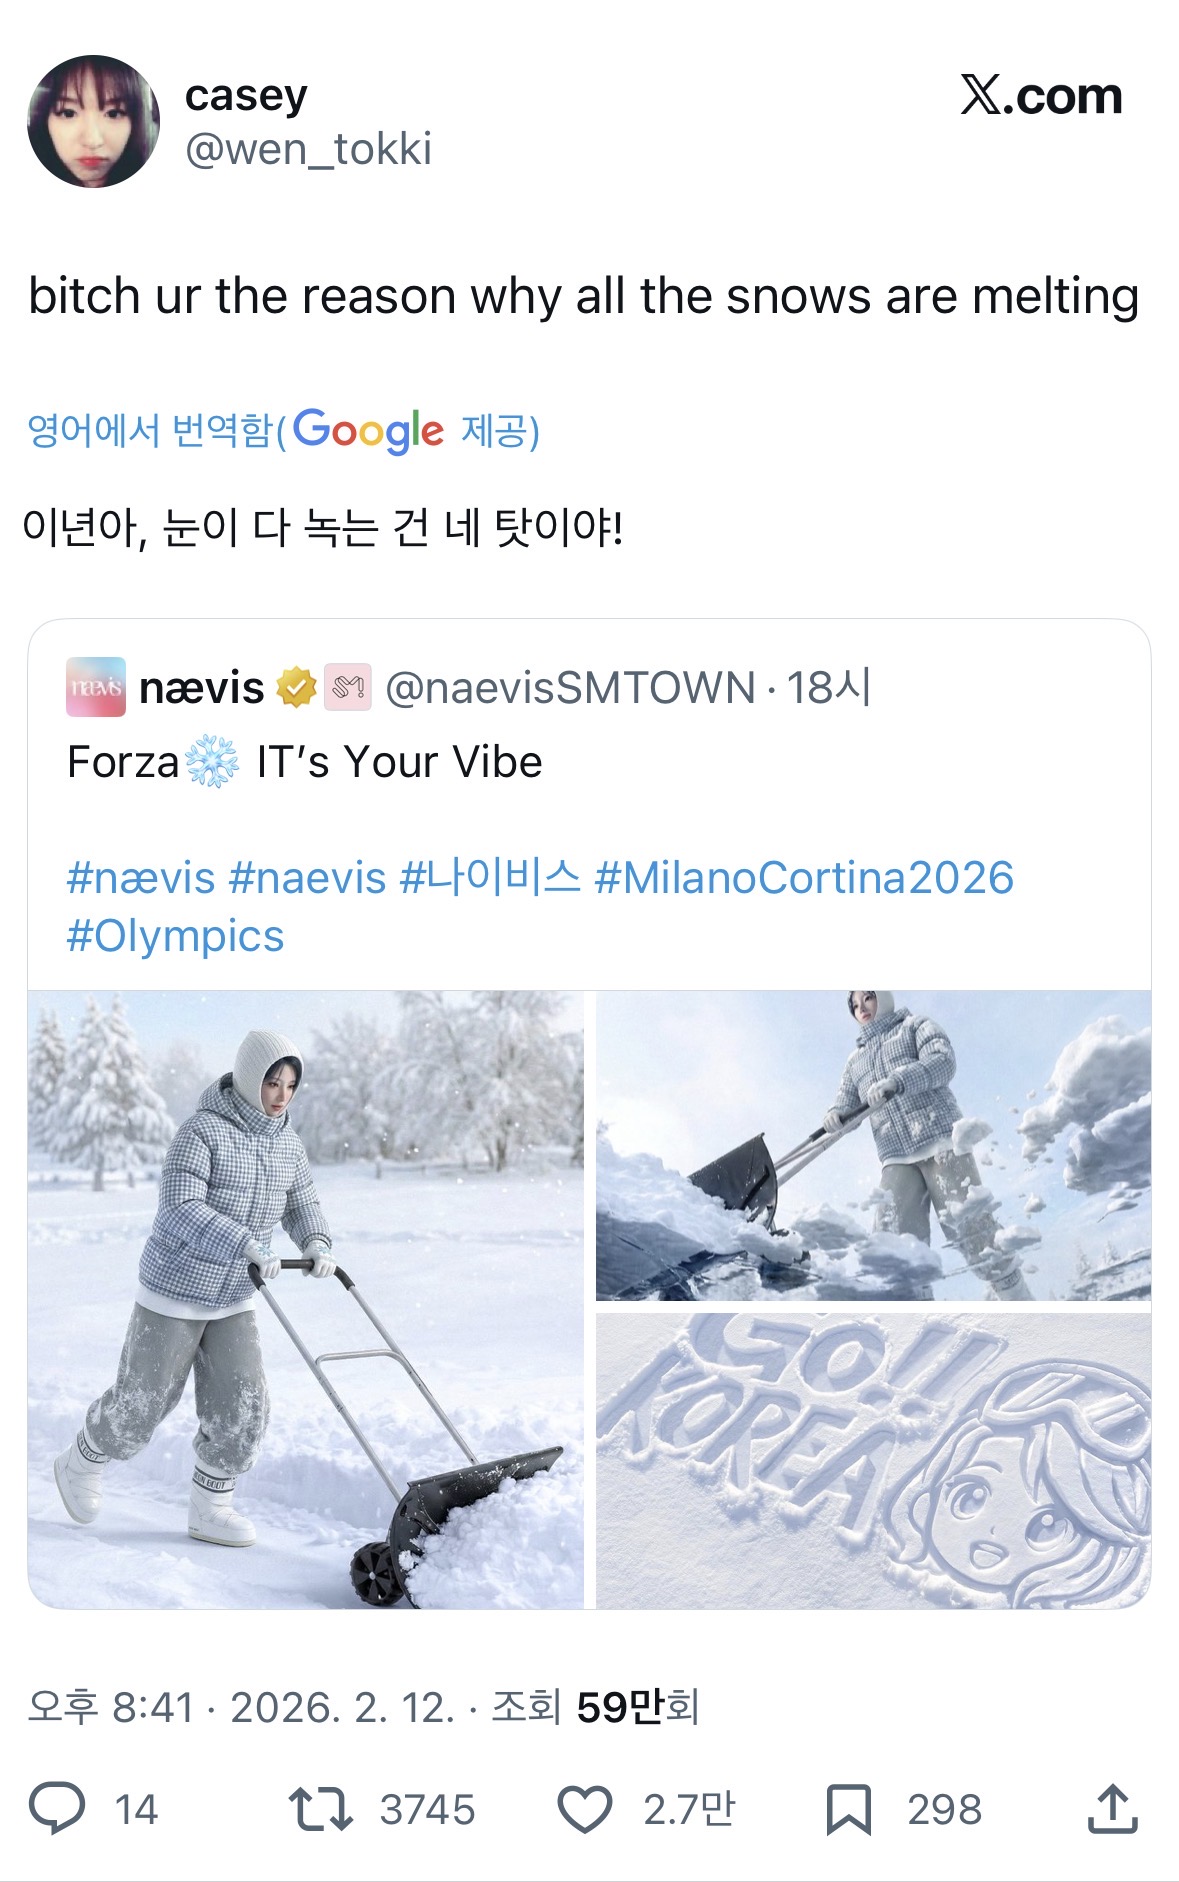Viewport: 1179px width, 1882px height.
Task: Open the GO!! KOREA snow drawing image
Action: [x=873, y=1461]
